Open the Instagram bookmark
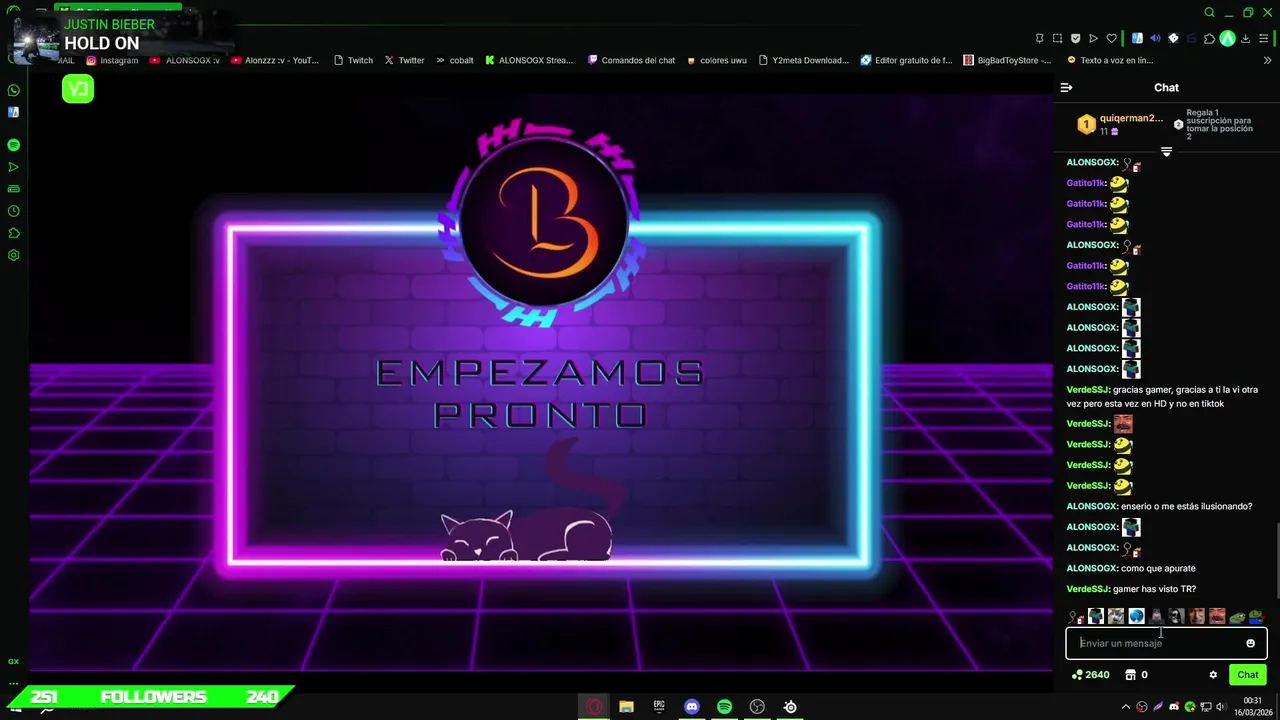Viewport: 1280px width, 720px height. coord(112,60)
